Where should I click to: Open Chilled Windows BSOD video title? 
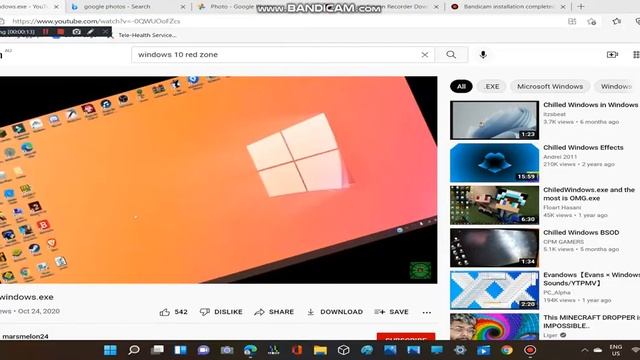(x=581, y=232)
